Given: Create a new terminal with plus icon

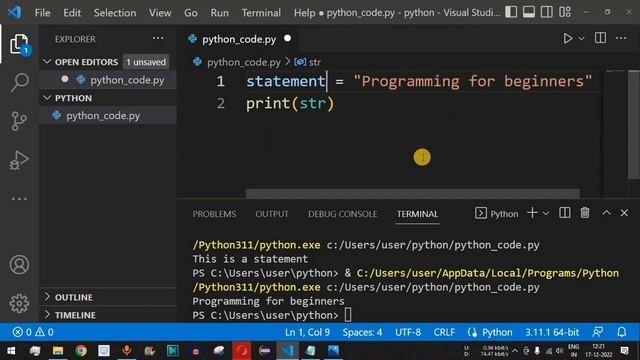Looking at the screenshot, I should point(532,213).
